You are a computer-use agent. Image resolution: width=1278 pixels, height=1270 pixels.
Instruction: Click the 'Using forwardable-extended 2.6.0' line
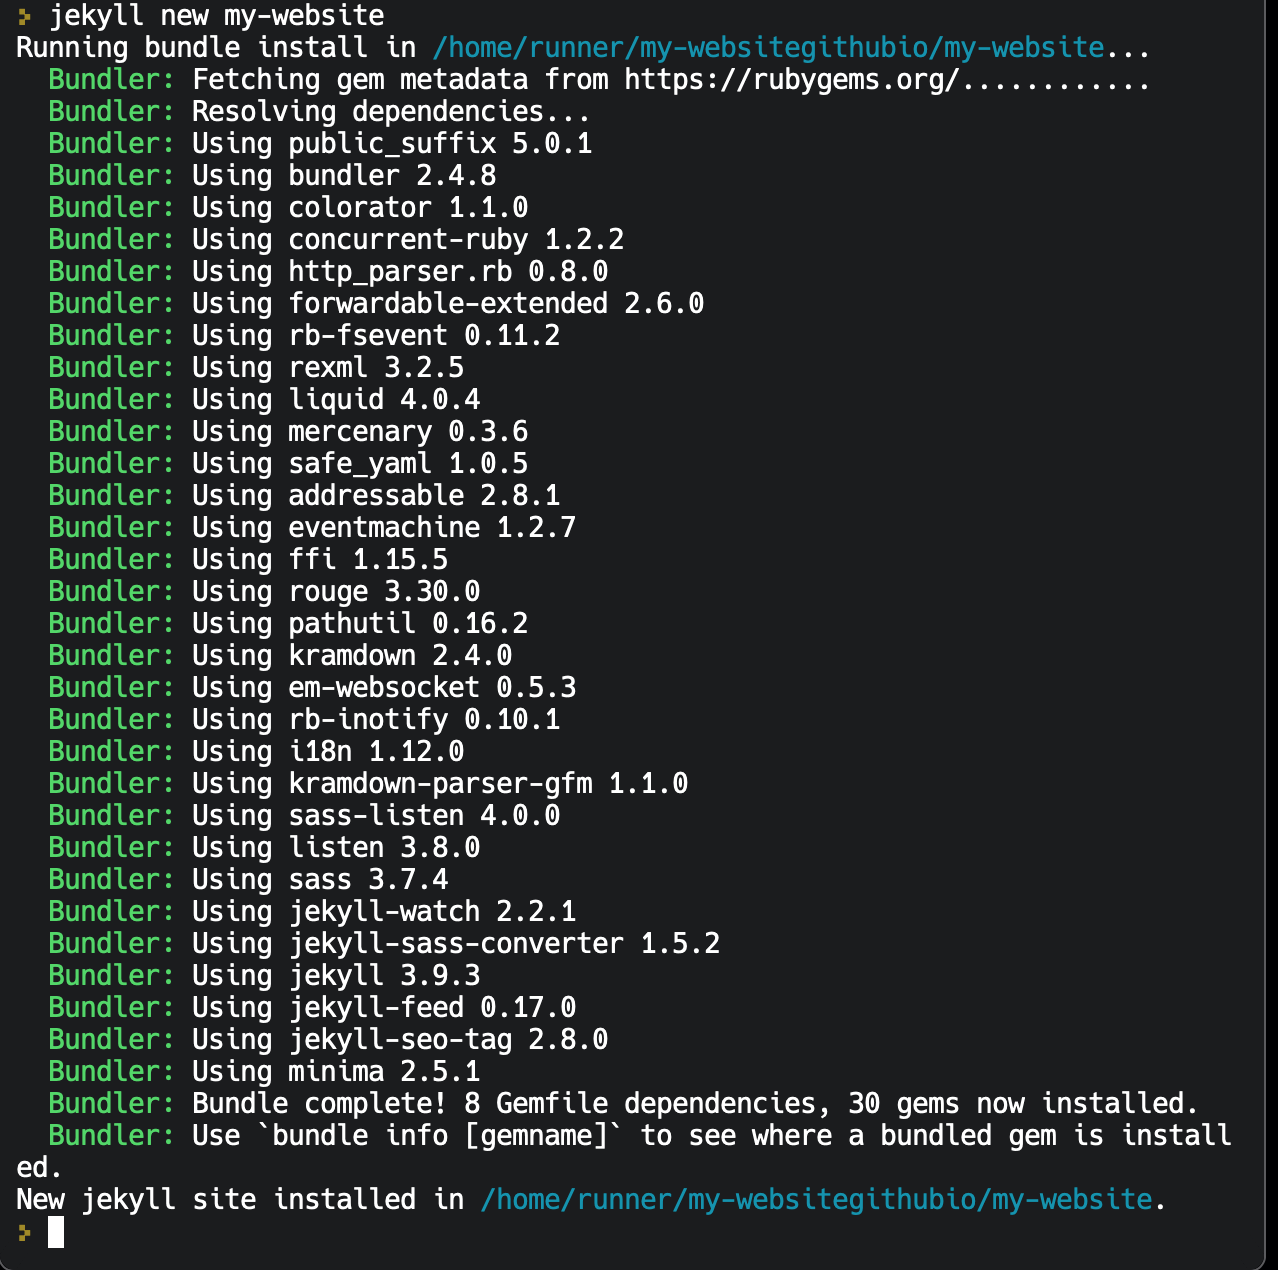(x=448, y=304)
